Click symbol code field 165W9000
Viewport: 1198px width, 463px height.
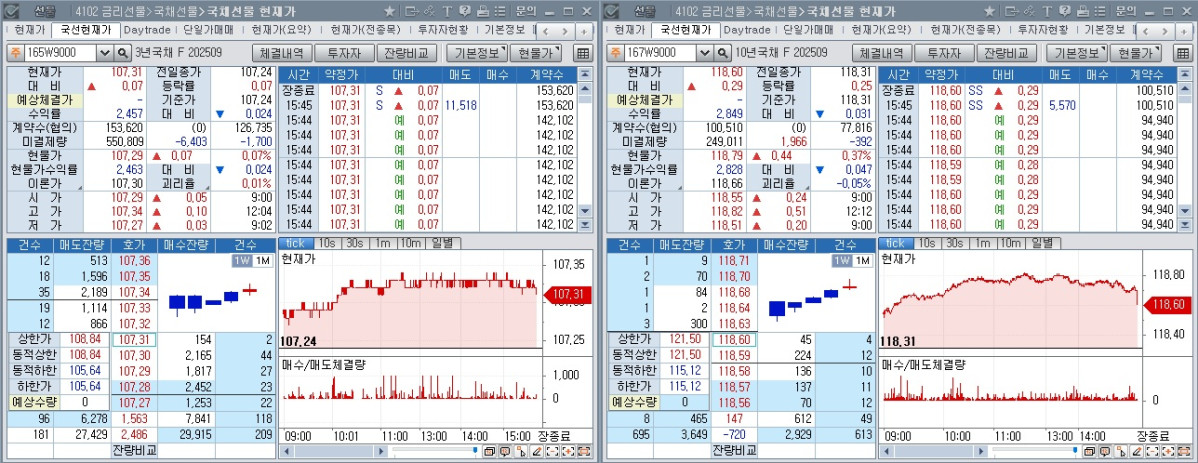pyautogui.click(x=60, y=53)
